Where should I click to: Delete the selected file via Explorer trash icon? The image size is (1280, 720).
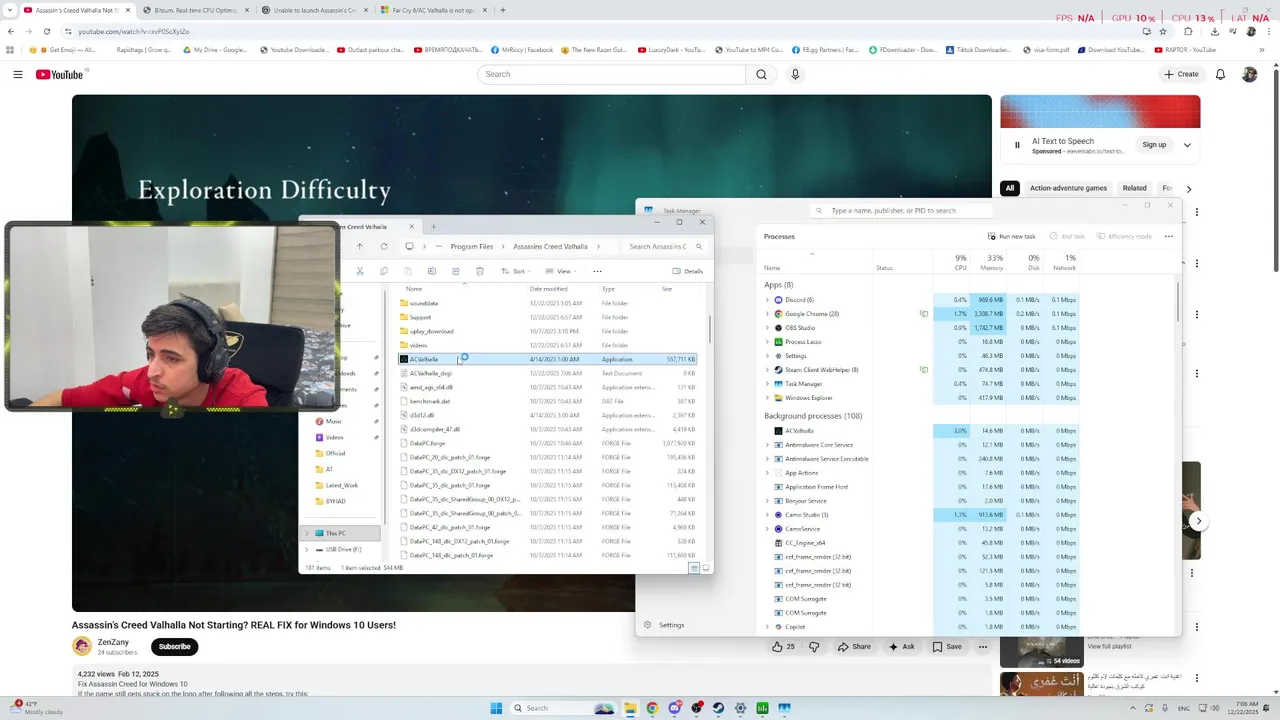[x=480, y=271]
